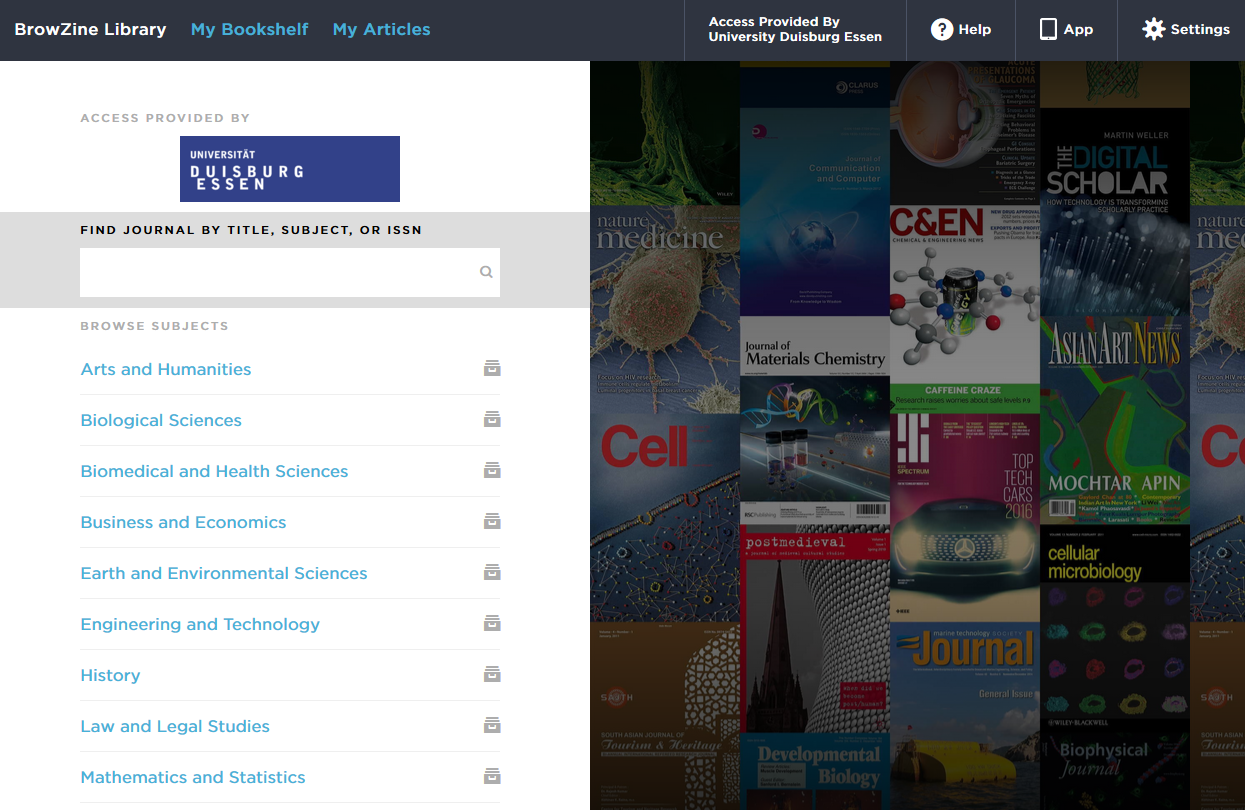Open Help via the question mark icon
The width and height of the screenshot is (1245, 810).
942,29
